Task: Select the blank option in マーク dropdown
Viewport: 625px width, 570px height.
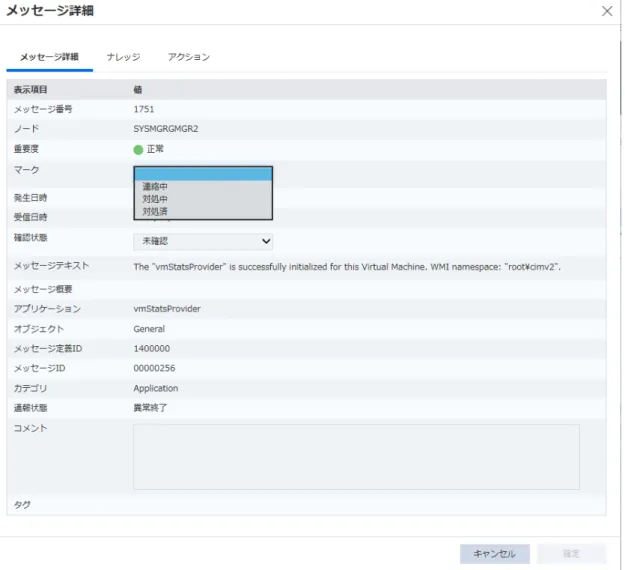Action: (203, 174)
